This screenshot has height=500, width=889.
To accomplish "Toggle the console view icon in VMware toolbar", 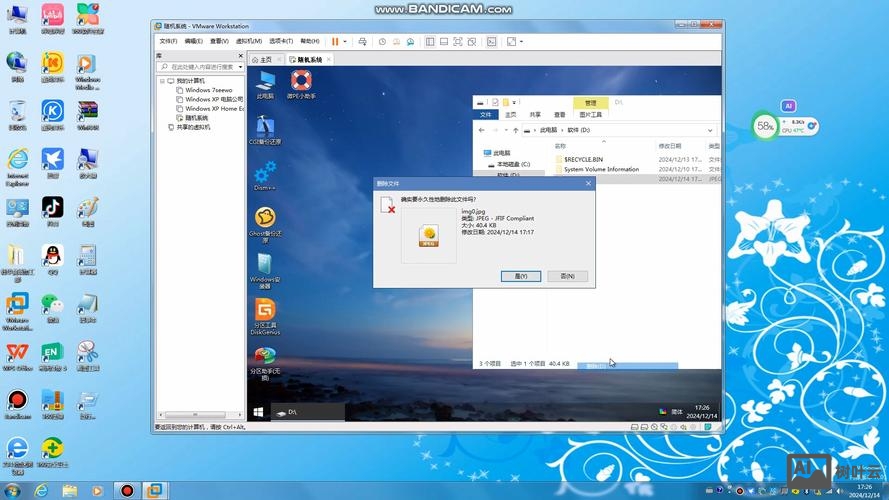I will pos(492,41).
